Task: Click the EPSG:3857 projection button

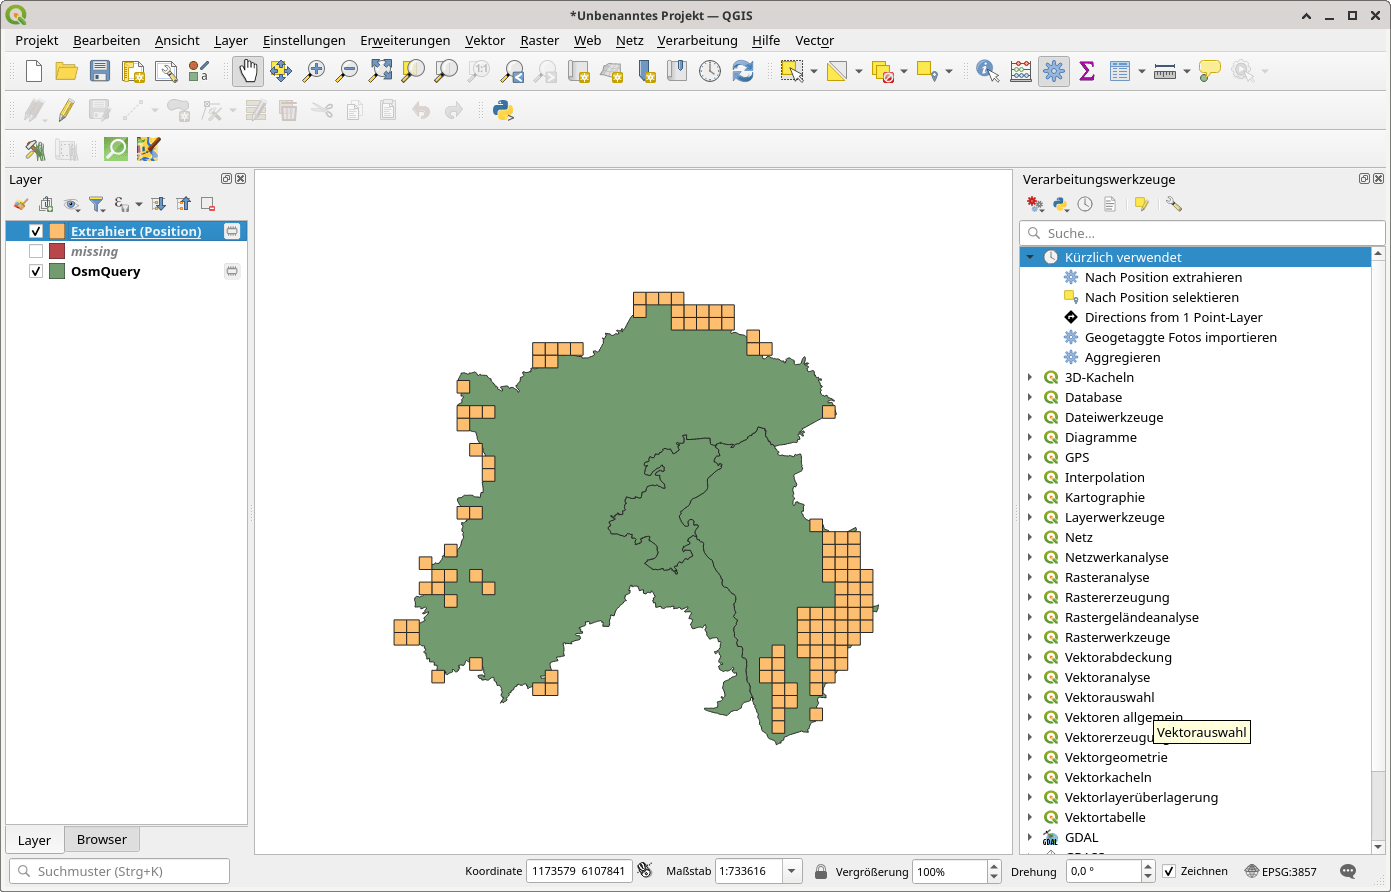Action: 1281,871
